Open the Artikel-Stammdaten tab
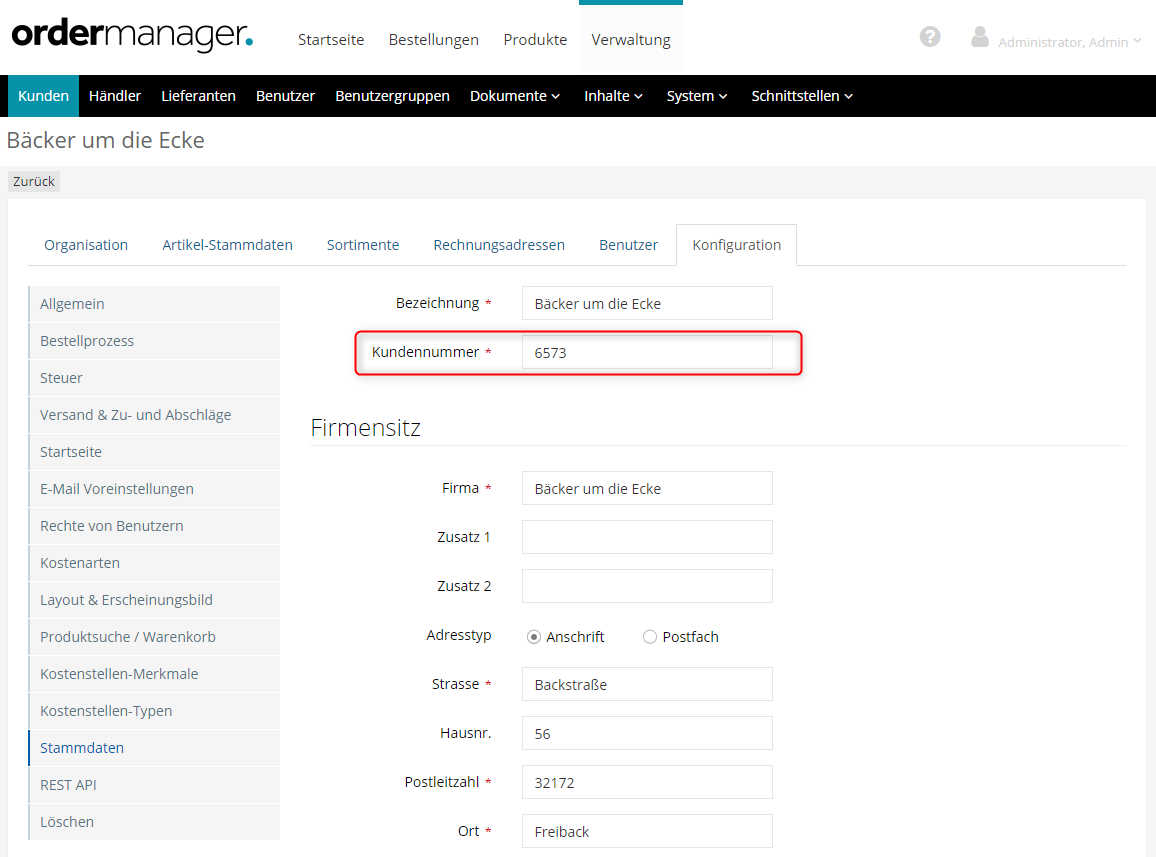This screenshot has width=1156, height=857. [227, 245]
